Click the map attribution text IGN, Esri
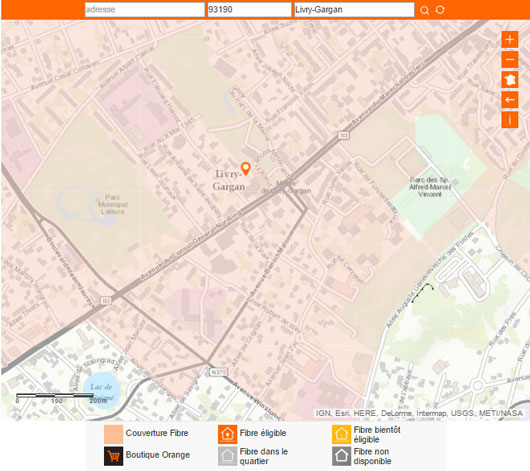530x471 pixels. [x=419, y=413]
